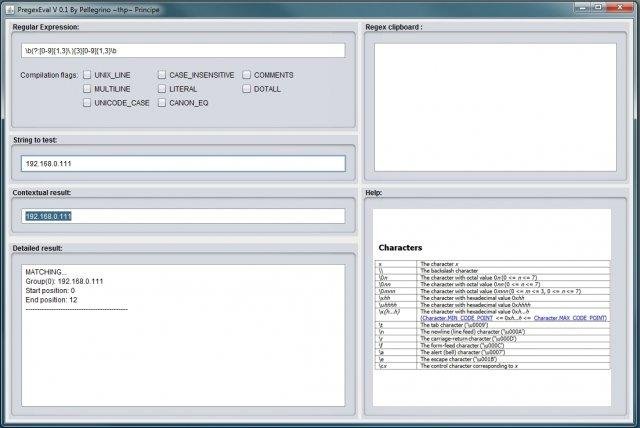Follow the Character.MAX_CODE_POINT help link
The image size is (640, 428).
coord(570,318)
